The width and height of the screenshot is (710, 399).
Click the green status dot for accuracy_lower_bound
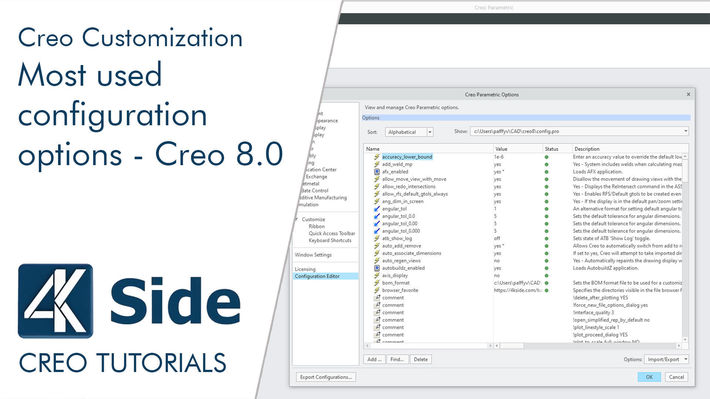pos(547,157)
